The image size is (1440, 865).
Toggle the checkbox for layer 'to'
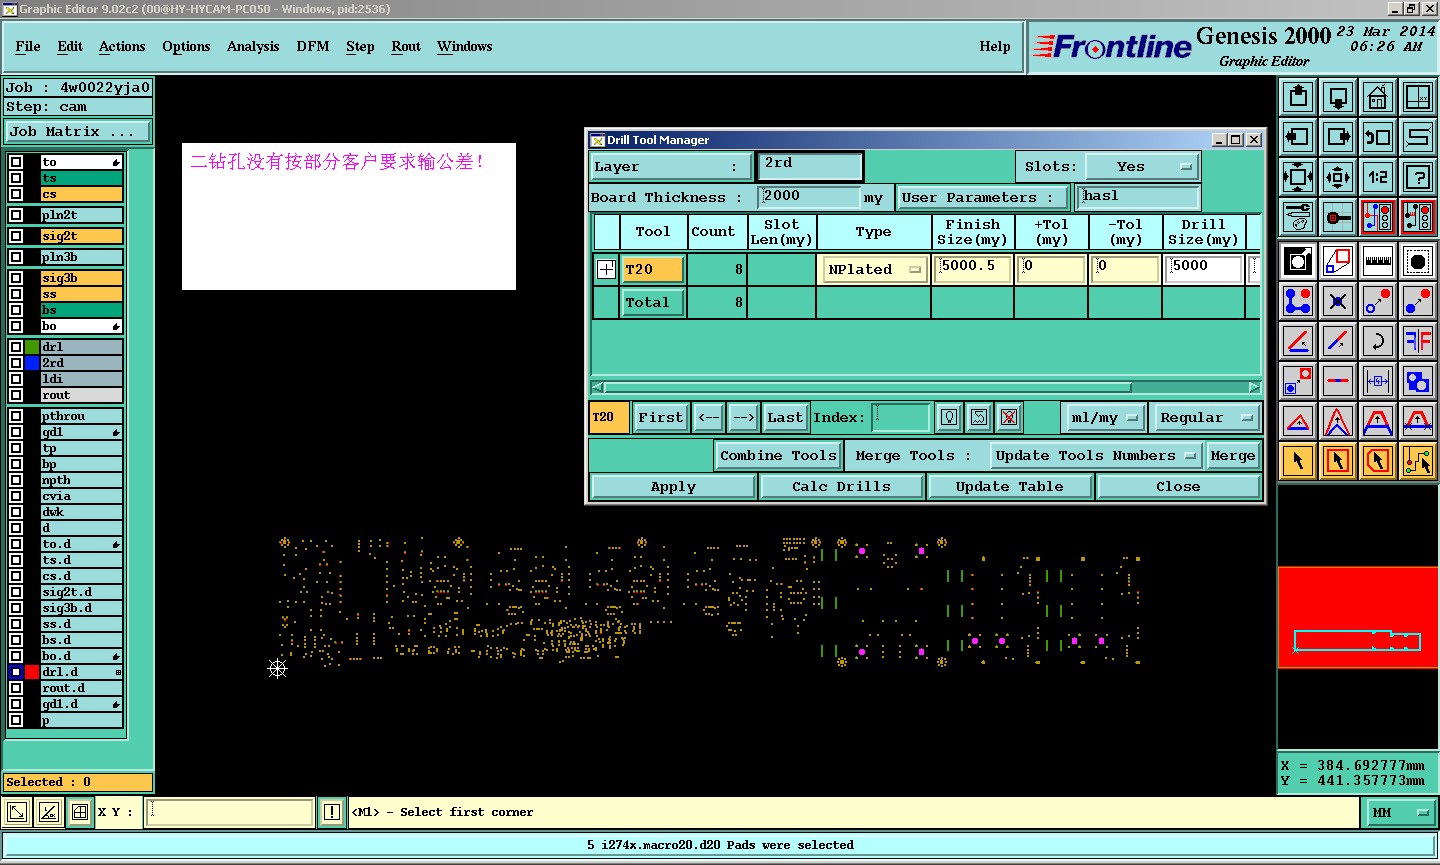tap(16, 162)
